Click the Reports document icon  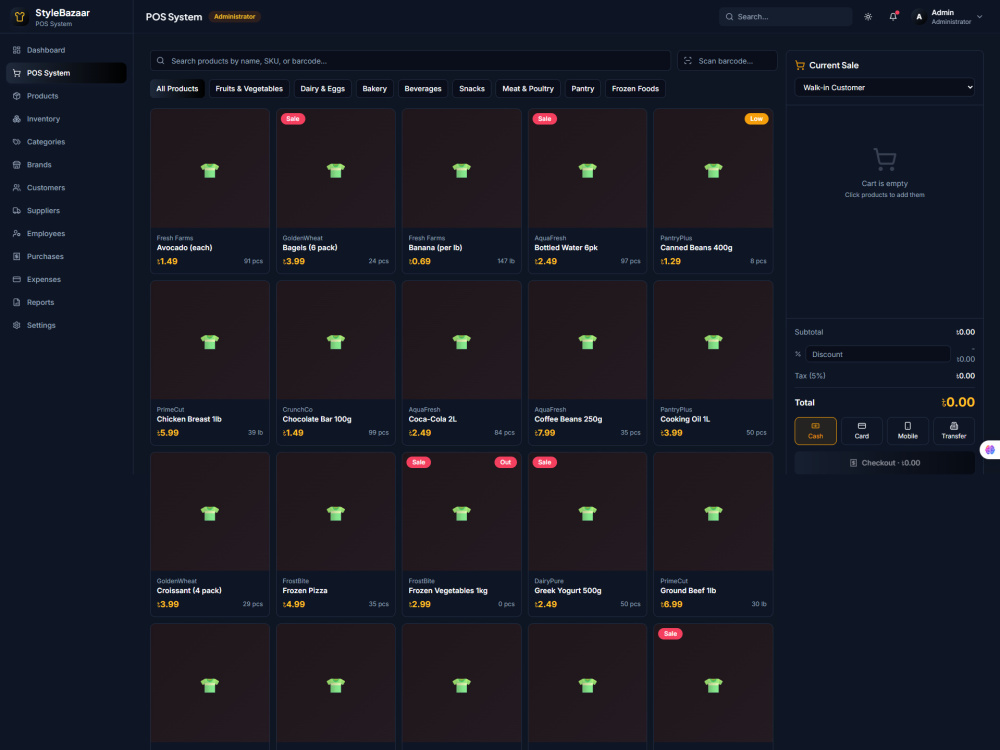click(17, 302)
